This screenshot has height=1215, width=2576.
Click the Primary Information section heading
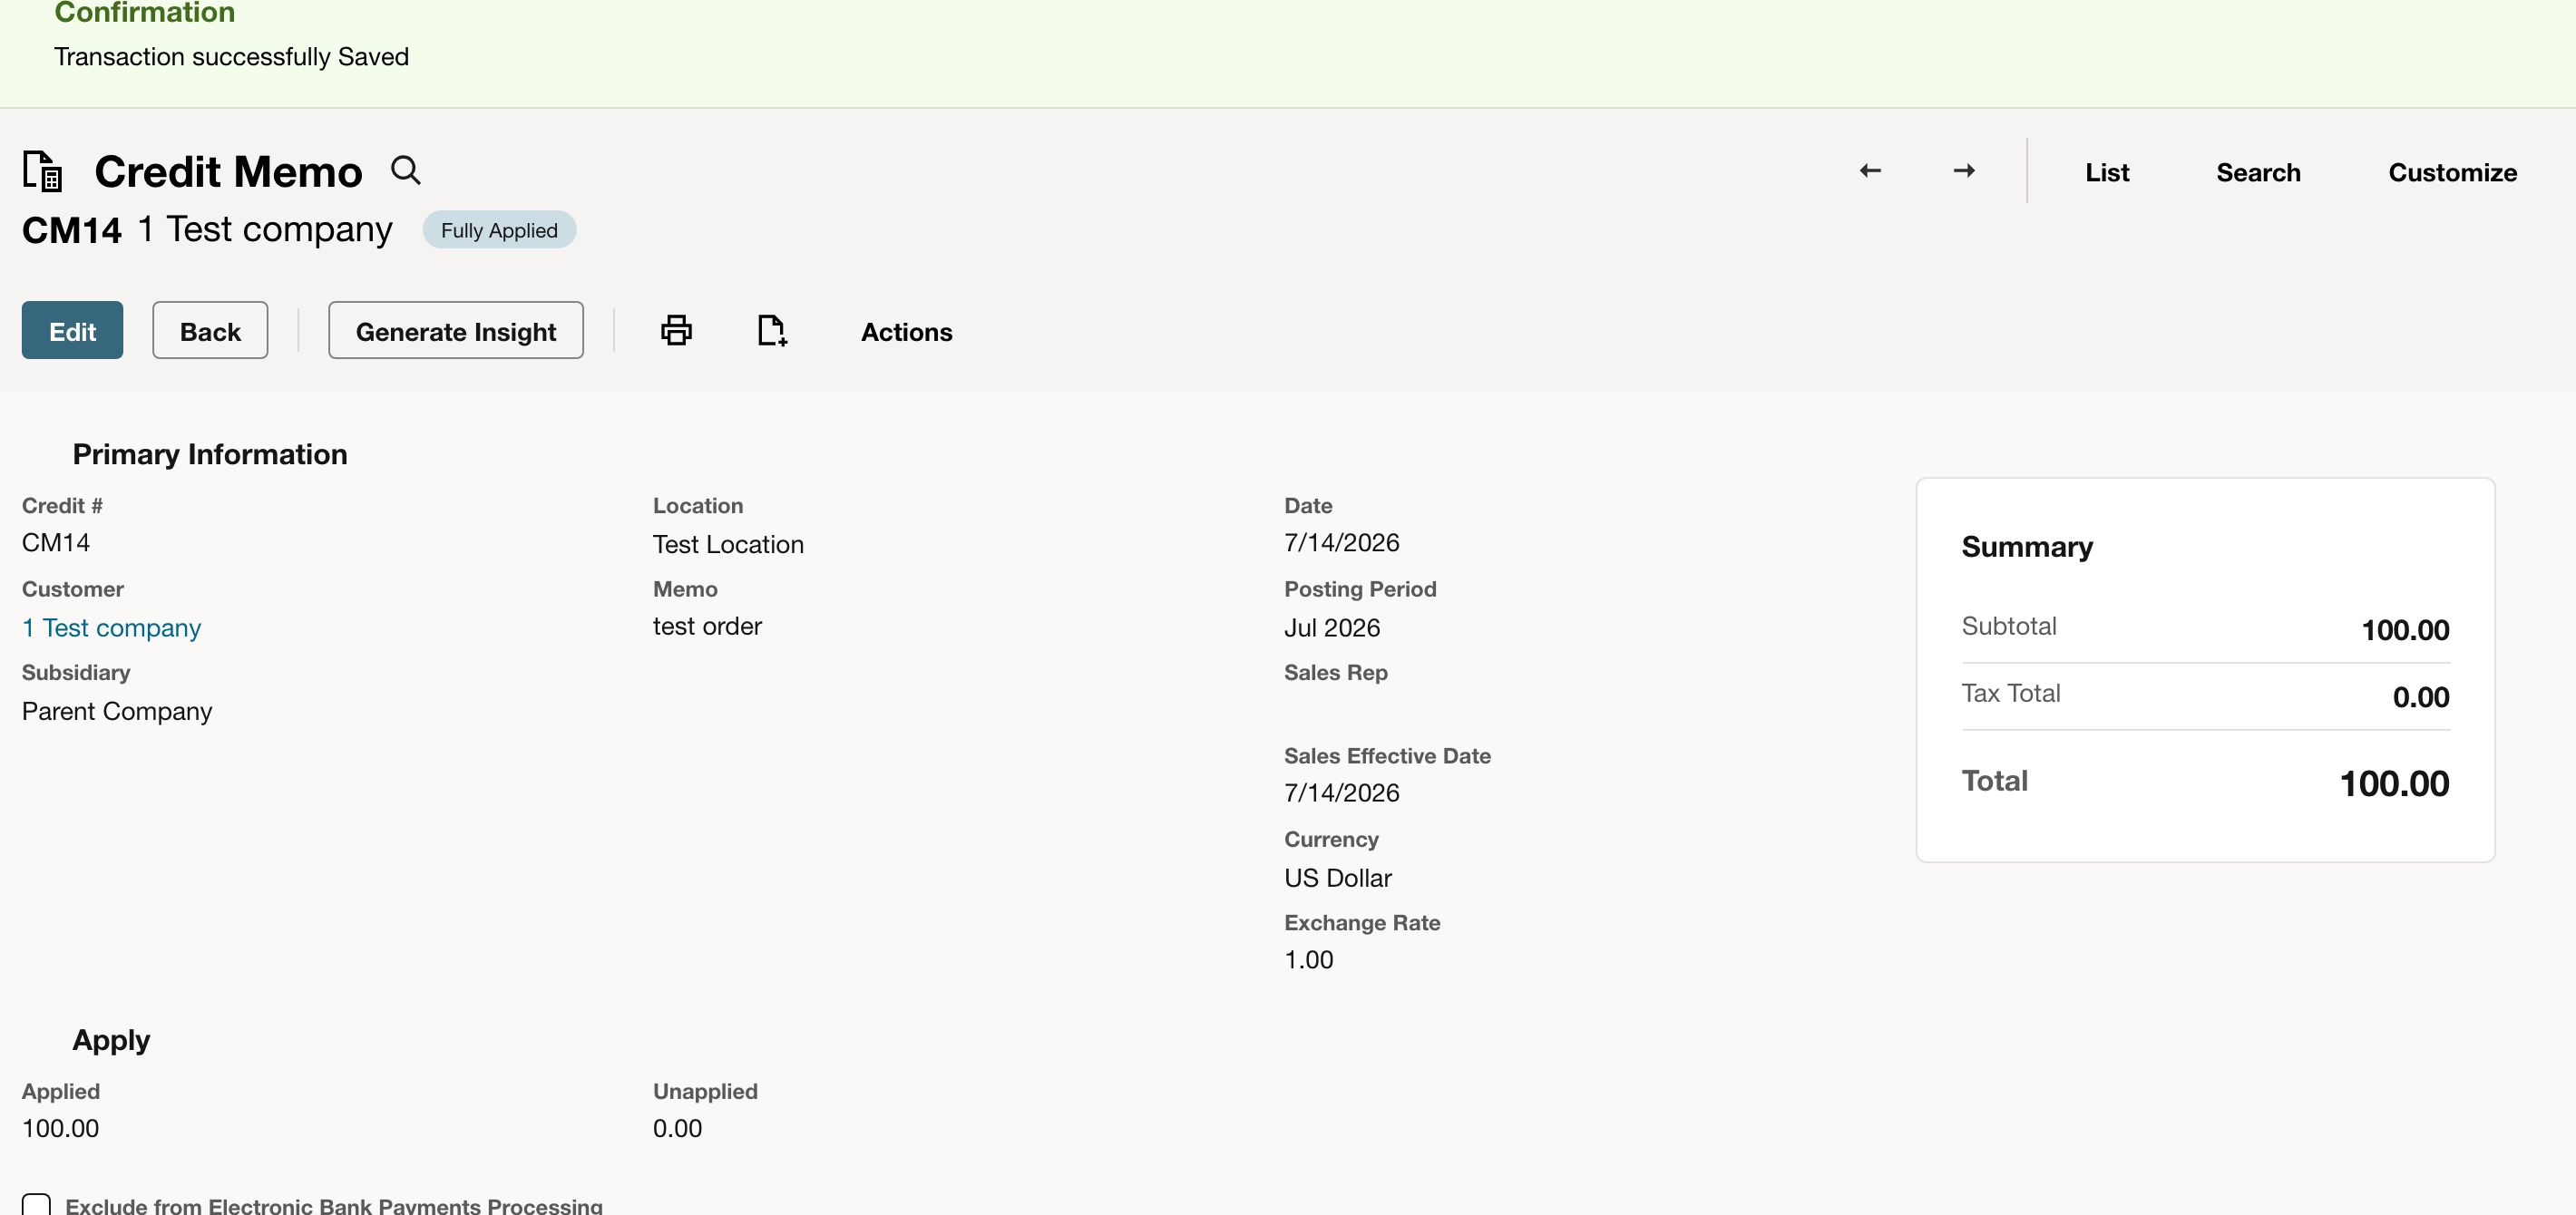pos(210,454)
